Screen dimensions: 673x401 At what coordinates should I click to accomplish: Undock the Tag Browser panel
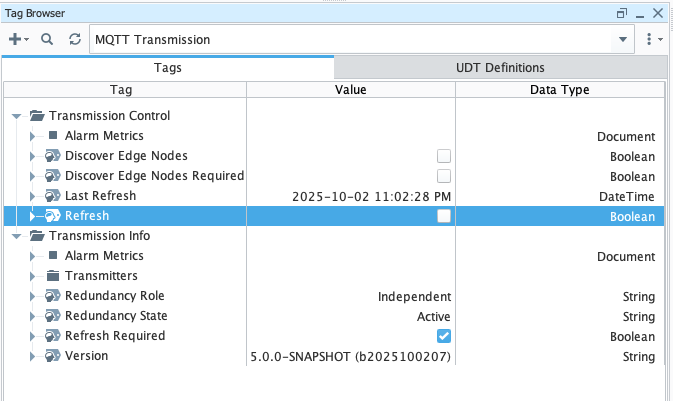(621, 13)
